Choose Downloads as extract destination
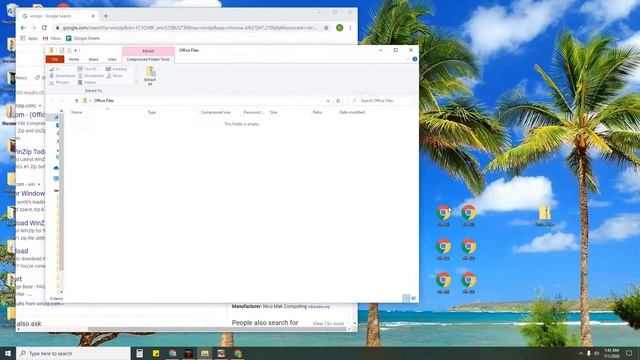The image size is (640, 360). point(62,76)
